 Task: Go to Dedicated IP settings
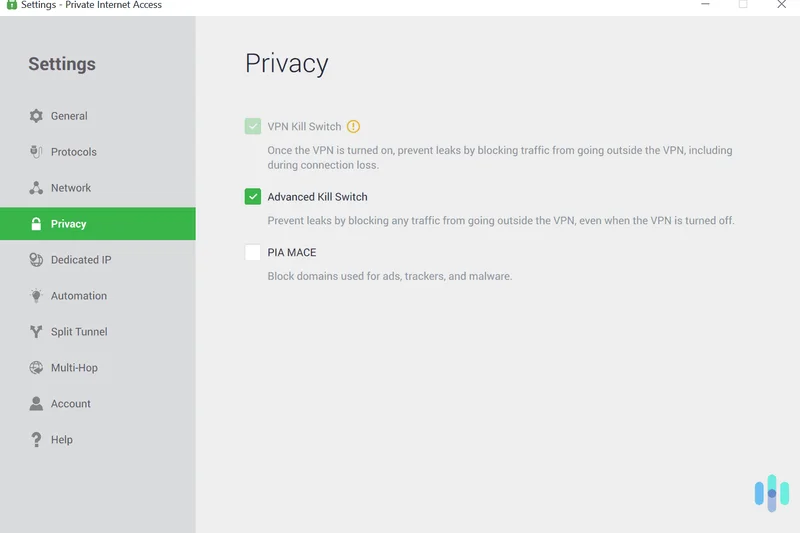[x=97, y=260]
